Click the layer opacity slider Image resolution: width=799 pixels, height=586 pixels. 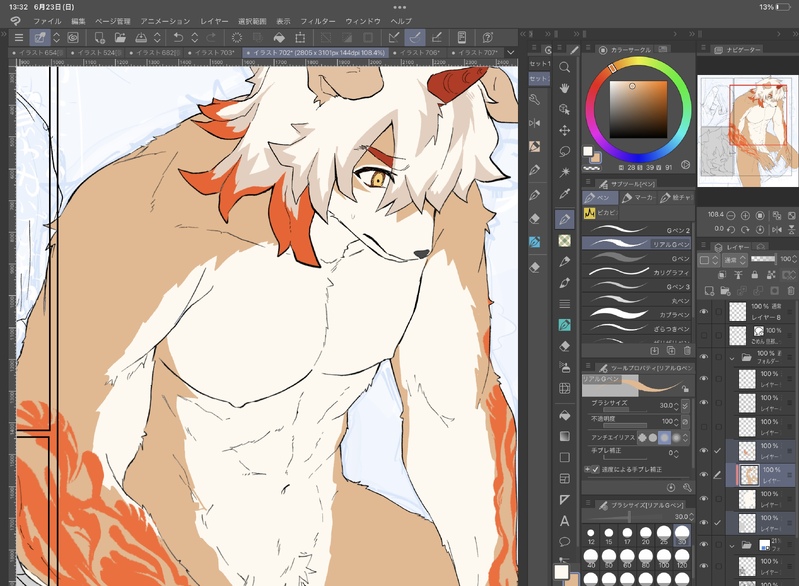pos(763,259)
